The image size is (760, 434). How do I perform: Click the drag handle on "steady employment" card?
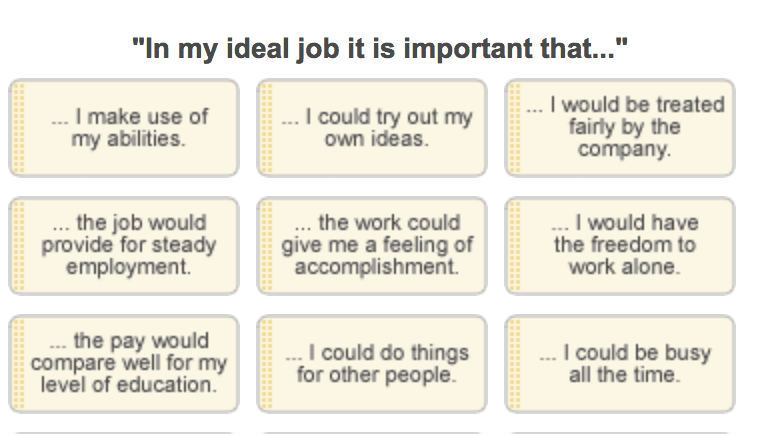pos(17,246)
